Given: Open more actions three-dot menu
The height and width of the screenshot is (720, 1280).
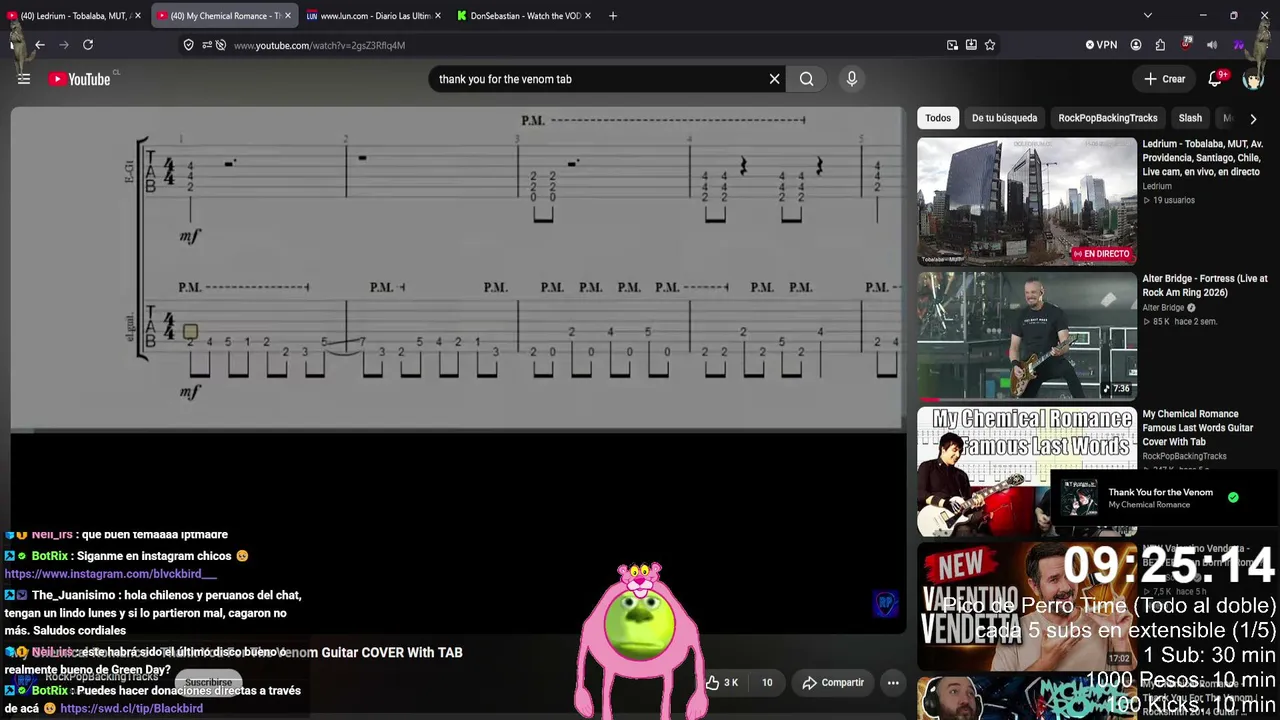Looking at the screenshot, I should pos(893,683).
